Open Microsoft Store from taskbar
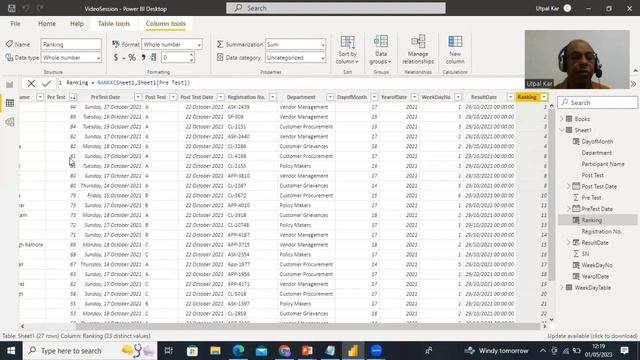Image resolution: width=640 pixels, height=360 pixels. click(x=192, y=351)
